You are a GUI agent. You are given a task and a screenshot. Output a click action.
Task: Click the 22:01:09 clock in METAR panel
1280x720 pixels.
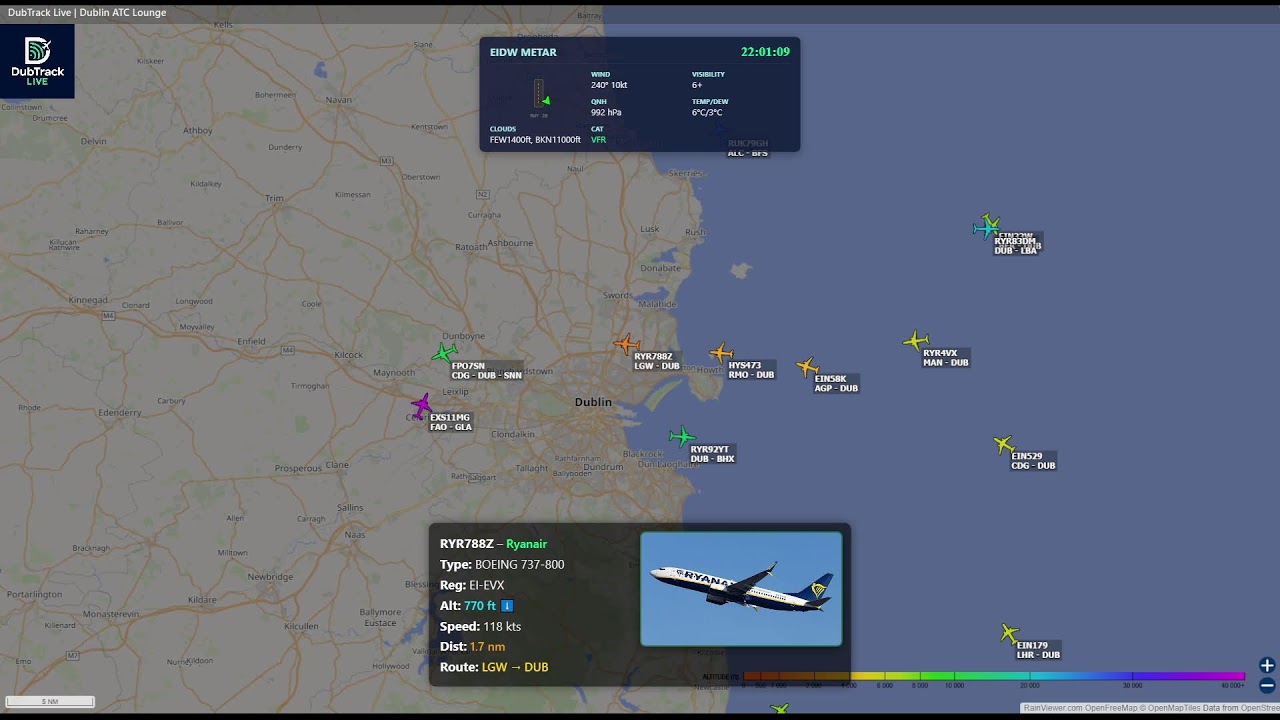point(765,52)
